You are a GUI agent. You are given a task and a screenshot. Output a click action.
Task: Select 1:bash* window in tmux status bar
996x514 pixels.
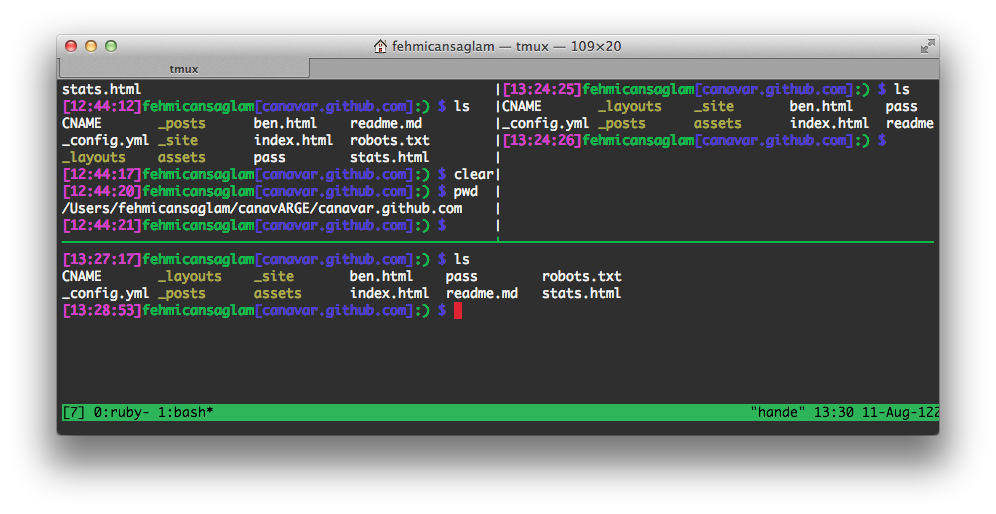185,412
